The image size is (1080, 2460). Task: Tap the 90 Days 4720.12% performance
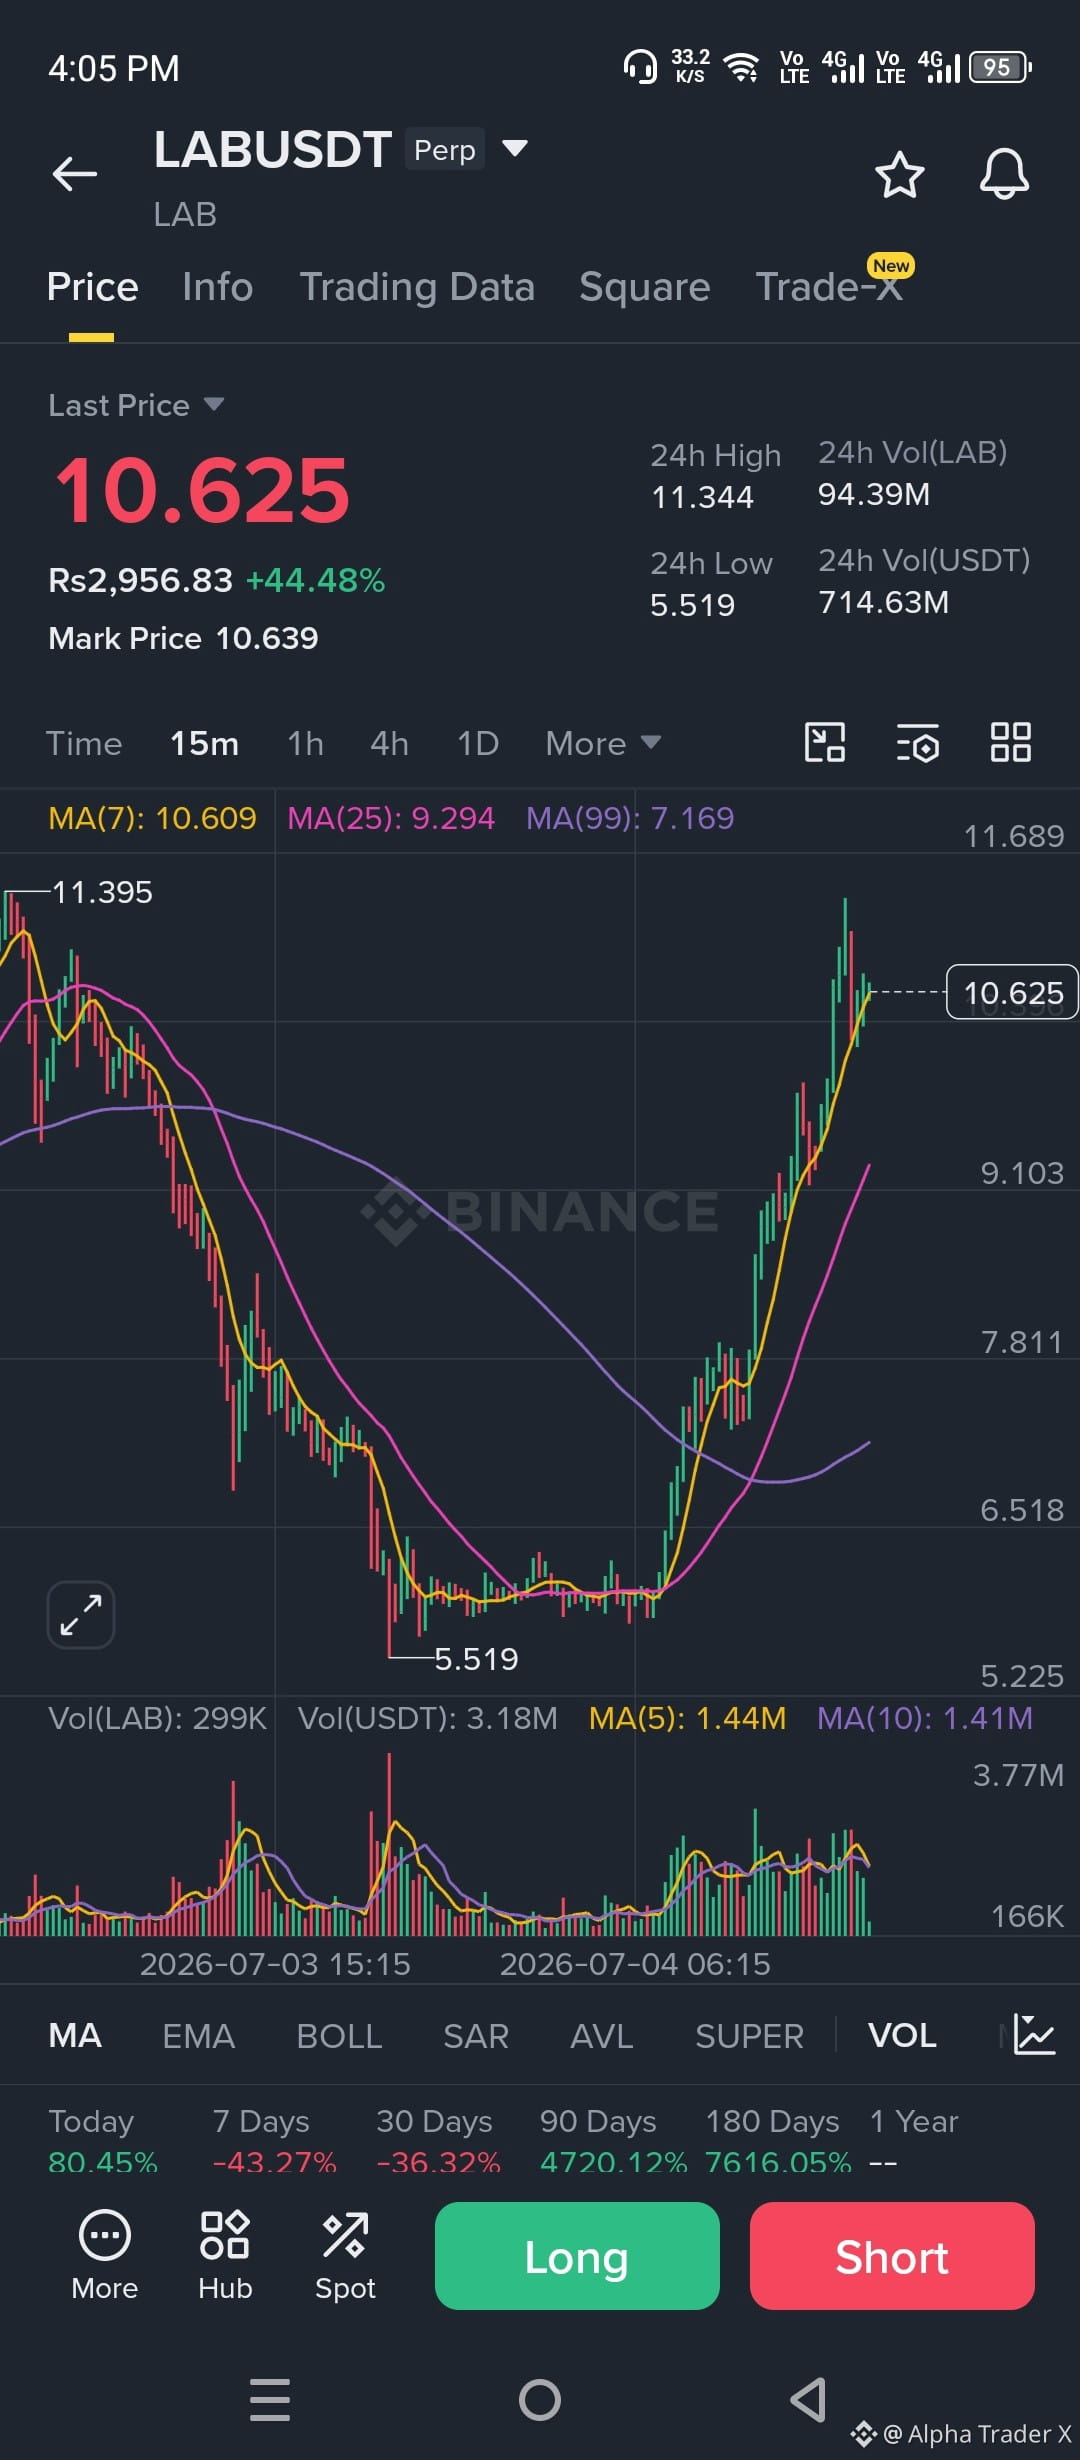tap(614, 2140)
